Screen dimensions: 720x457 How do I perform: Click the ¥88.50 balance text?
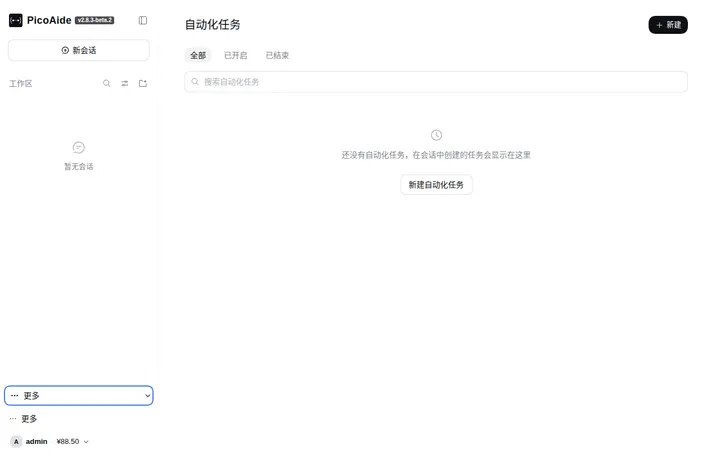pos(68,441)
